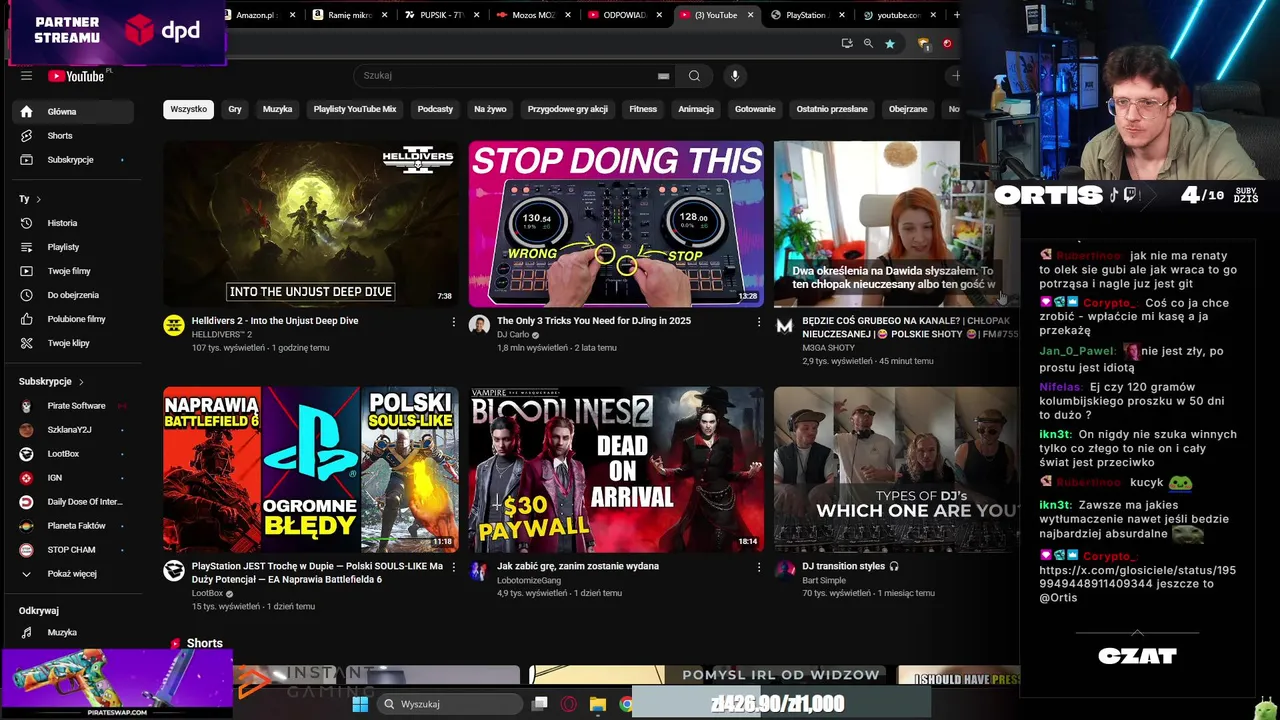Select Ostatnio przesłane filter chip
The height and width of the screenshot is (720, 1280).
click(x=832, y=109)
